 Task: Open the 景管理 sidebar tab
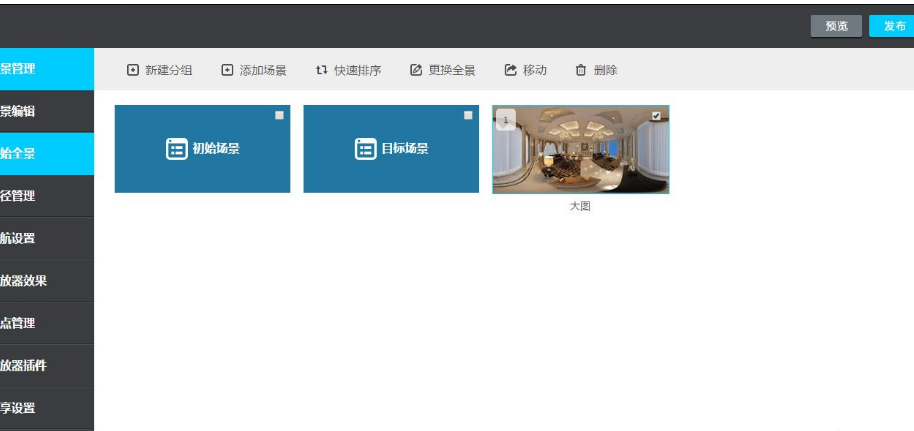coord(47,69)
